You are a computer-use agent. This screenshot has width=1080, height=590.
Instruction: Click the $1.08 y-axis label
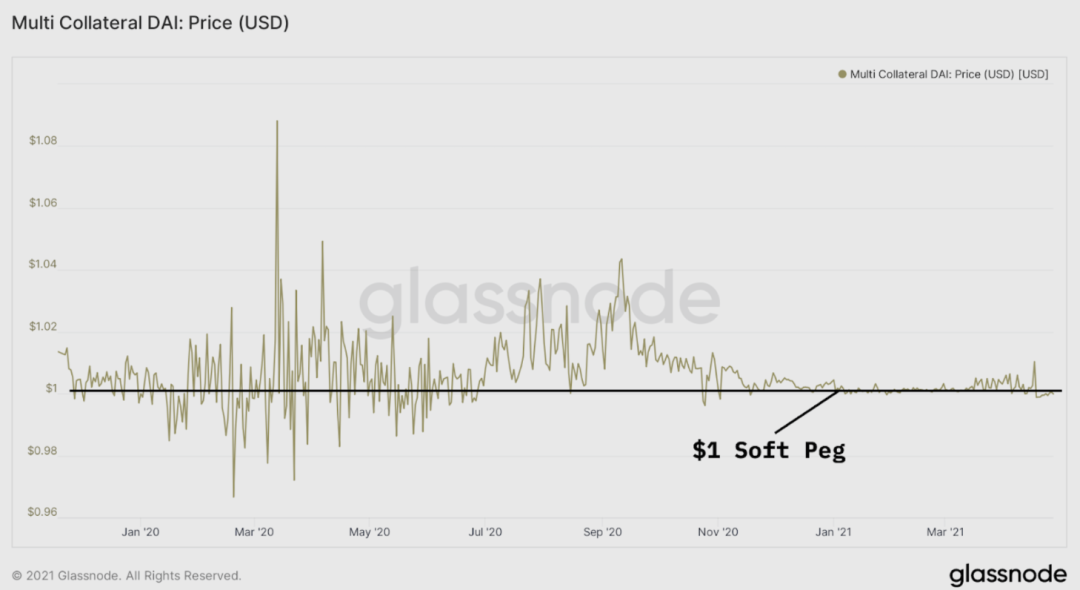(x=43, y=140)
